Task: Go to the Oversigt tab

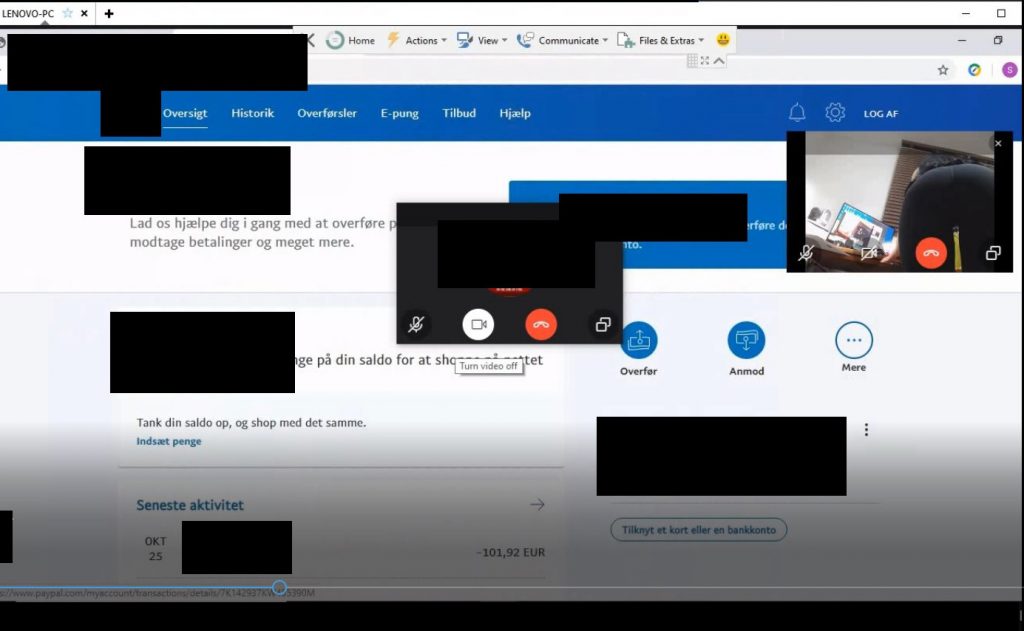Action: 185,113
